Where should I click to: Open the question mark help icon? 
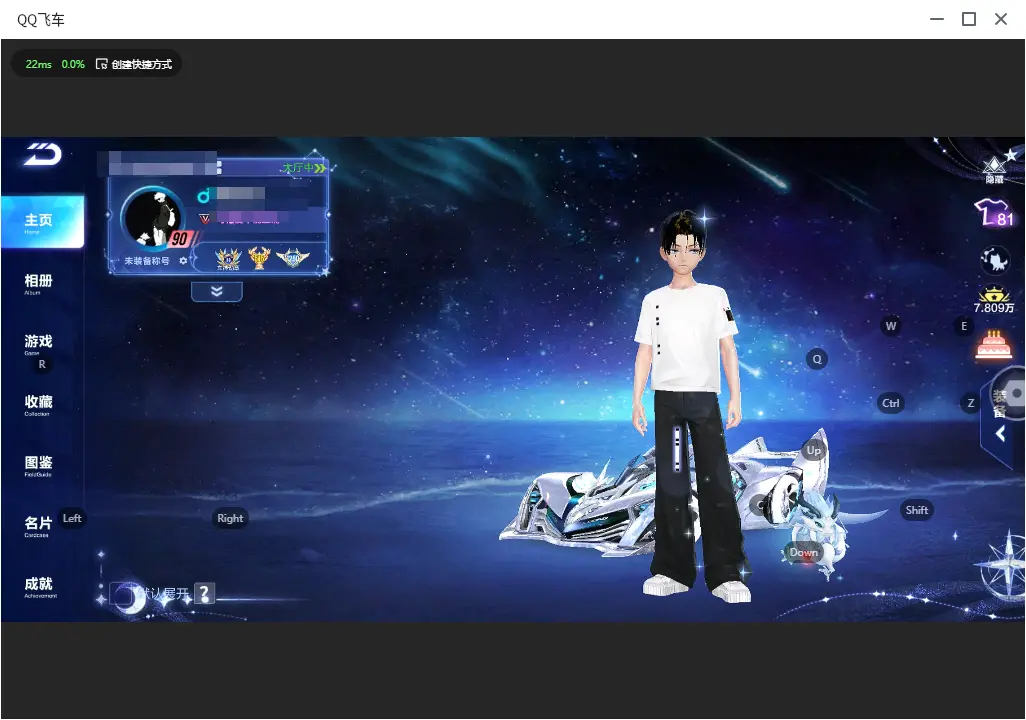tap(205, 594)
